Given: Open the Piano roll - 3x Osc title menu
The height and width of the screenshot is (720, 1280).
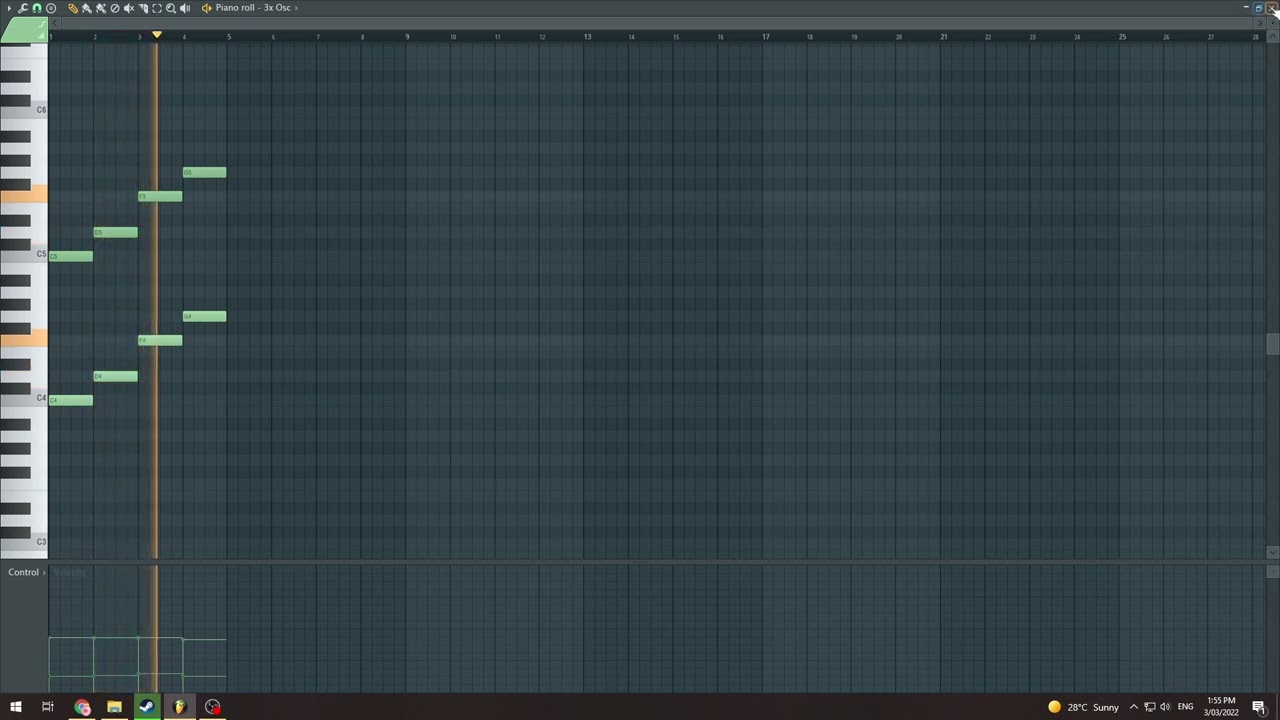Looking at the screenshot, I should tap(253, 8).
